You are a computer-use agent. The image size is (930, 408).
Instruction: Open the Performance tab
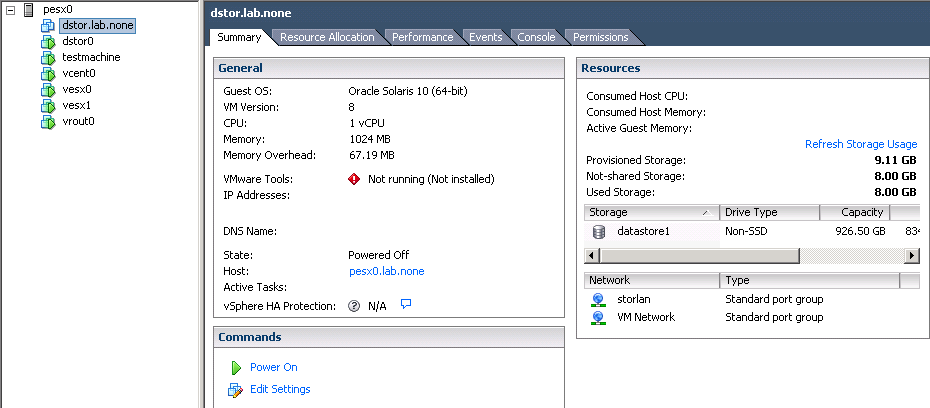pyautogui.click(x=422, y=37)
